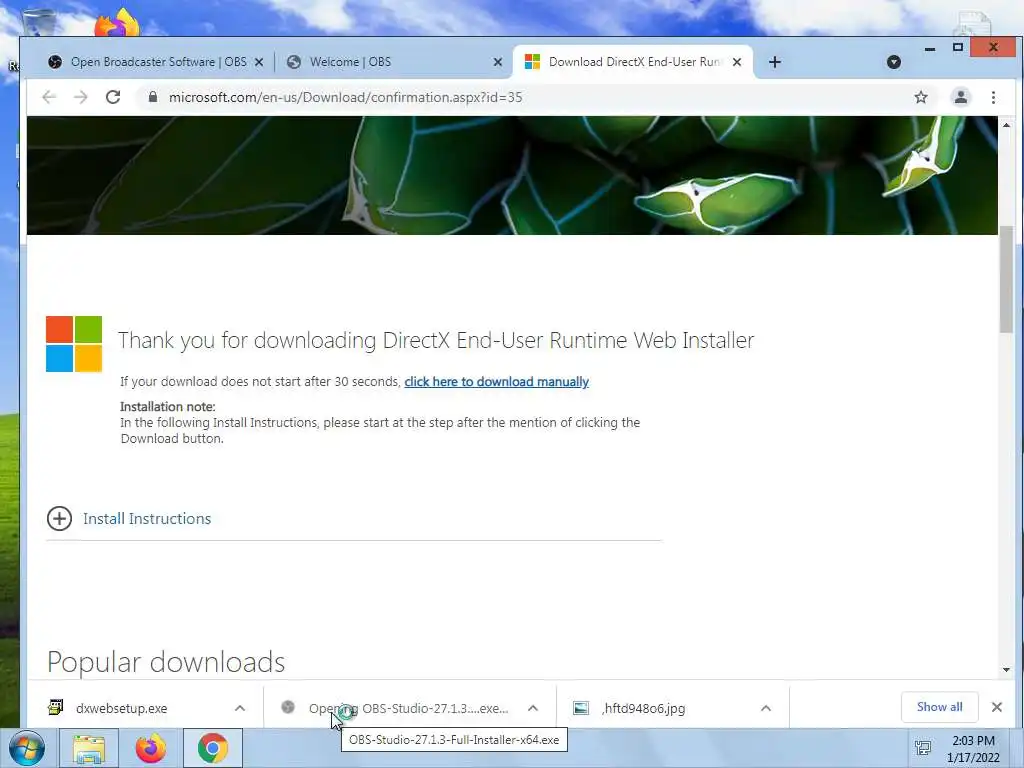Select the Download DirectX End-User Runtime tab
This screenshot has width=1024, height=768.
pyautogui.click(x=632, y=62)
